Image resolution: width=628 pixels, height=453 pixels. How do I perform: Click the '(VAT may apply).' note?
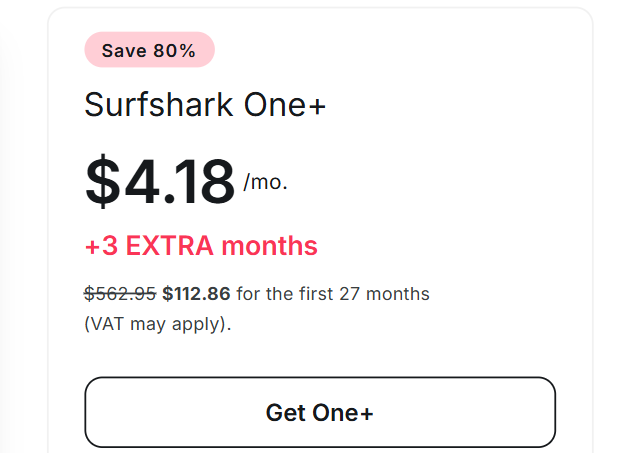pyautogui.click(x=158, y=324)
